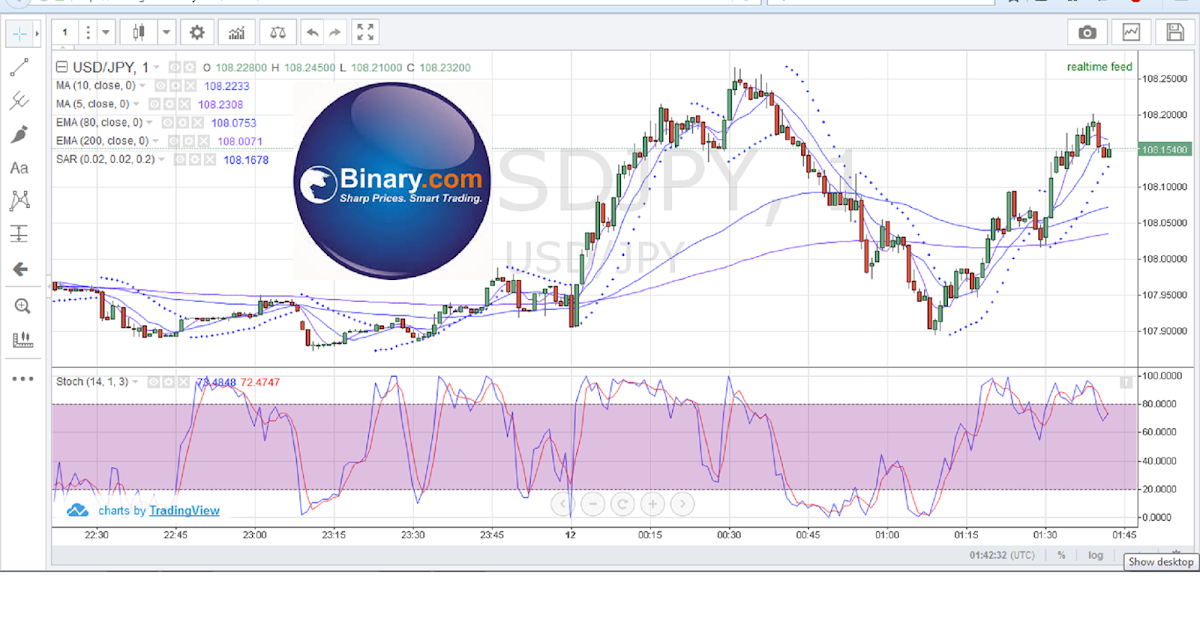Screen dimensions: 1200x630
Task: Expand the chart style dropdown arrow
Action: [x=166, y=33]
